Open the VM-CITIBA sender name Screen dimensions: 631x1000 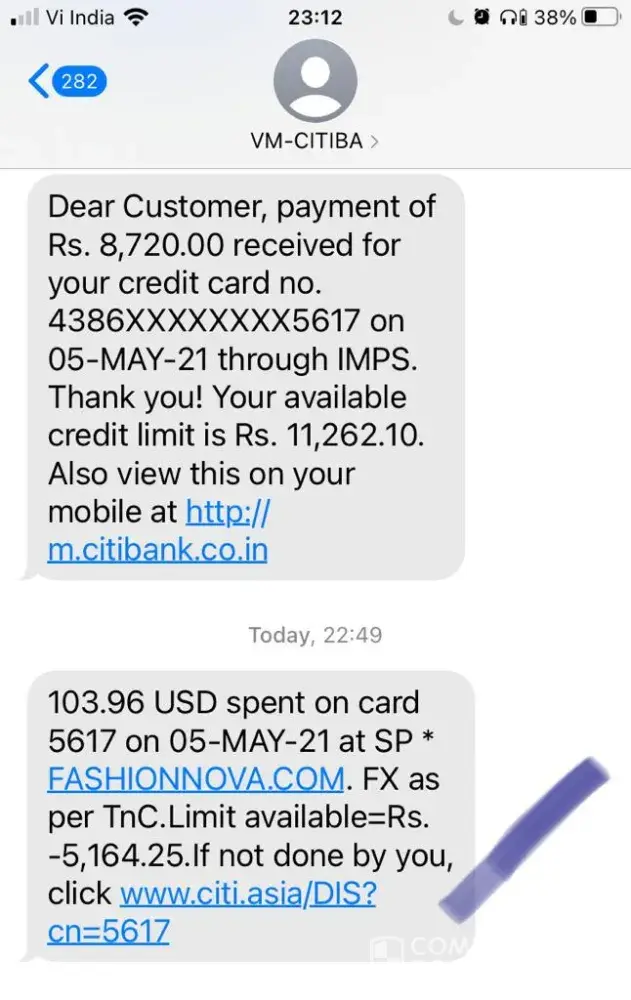tap(306, 140)
